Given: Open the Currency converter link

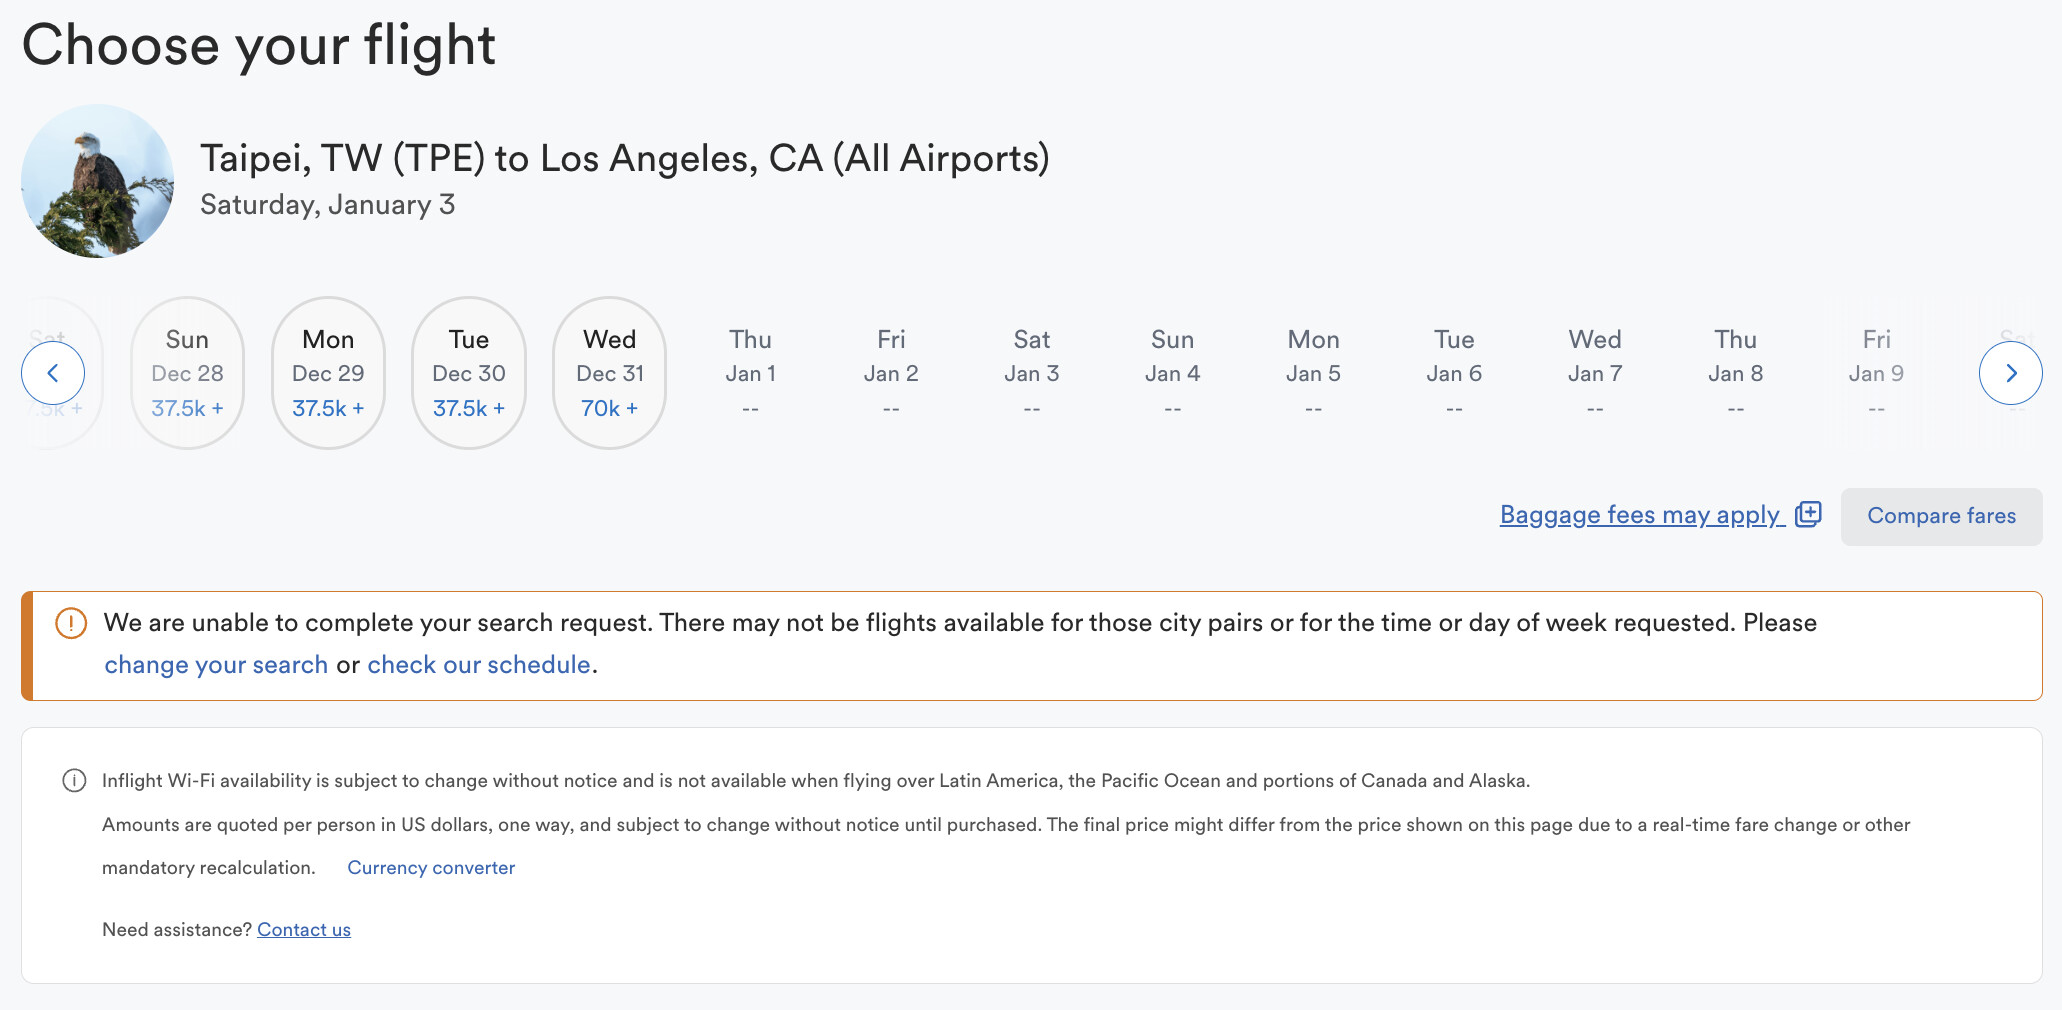Looking at the screenshot, I should [x=431, y=868].
